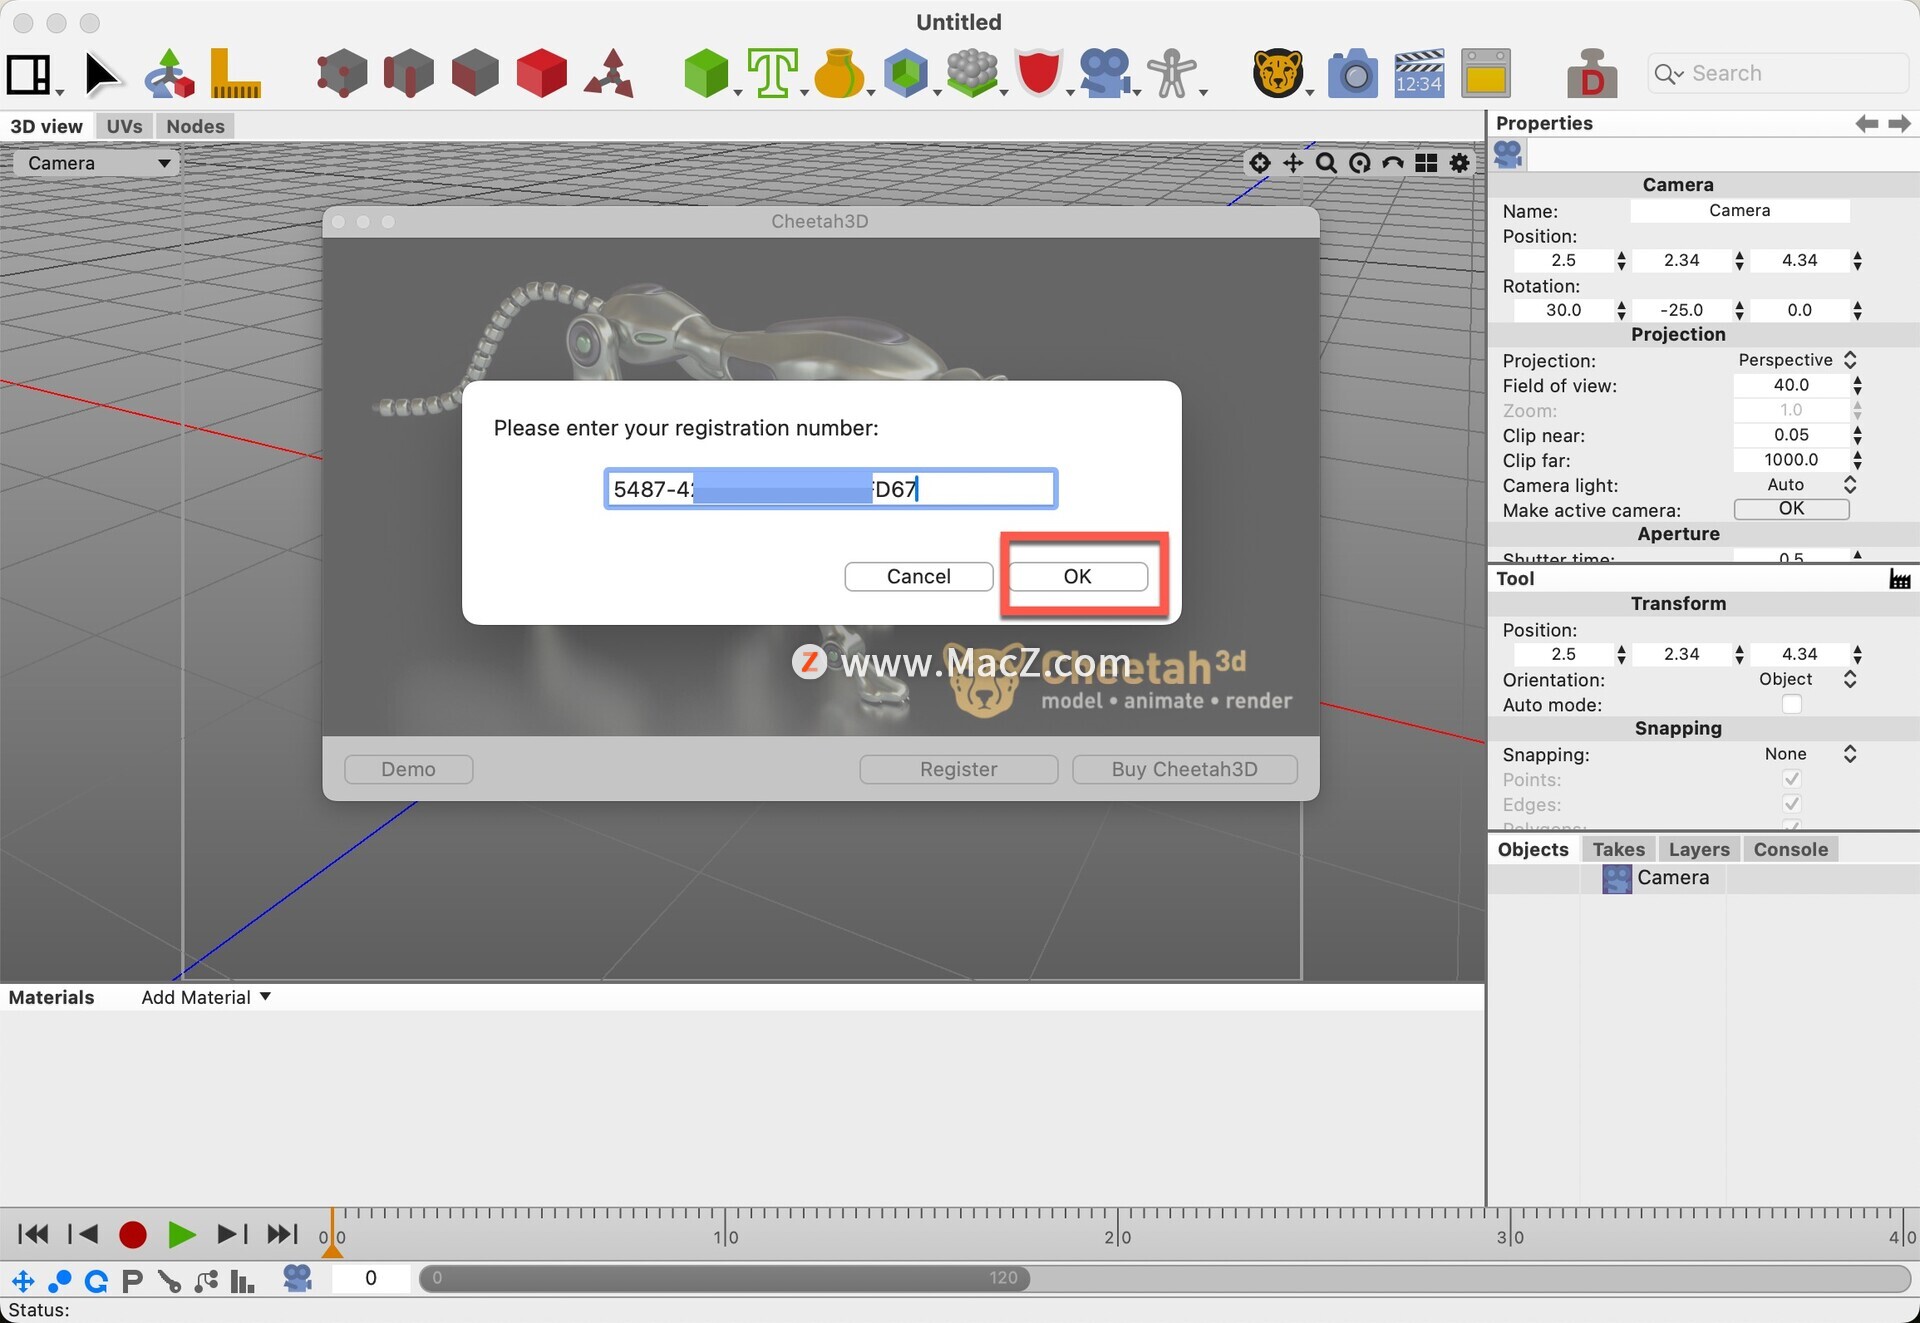Click the Demo button
This screenshot has height=1323, width=1920.
pos(408,769)
